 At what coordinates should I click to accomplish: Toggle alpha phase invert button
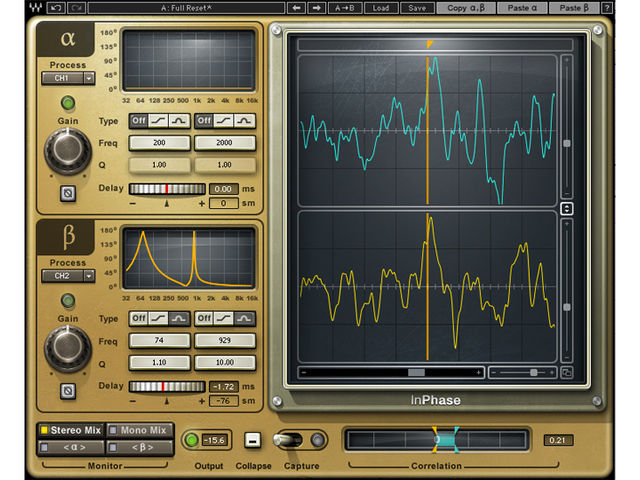tap(68, 193)
